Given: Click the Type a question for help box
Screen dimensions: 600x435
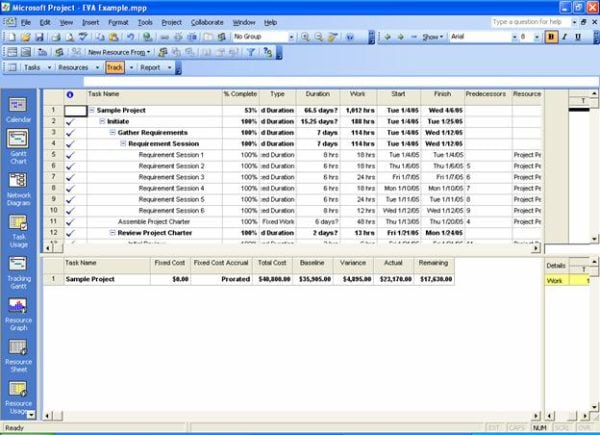Looking at the screenshot, I should [530, 22].
